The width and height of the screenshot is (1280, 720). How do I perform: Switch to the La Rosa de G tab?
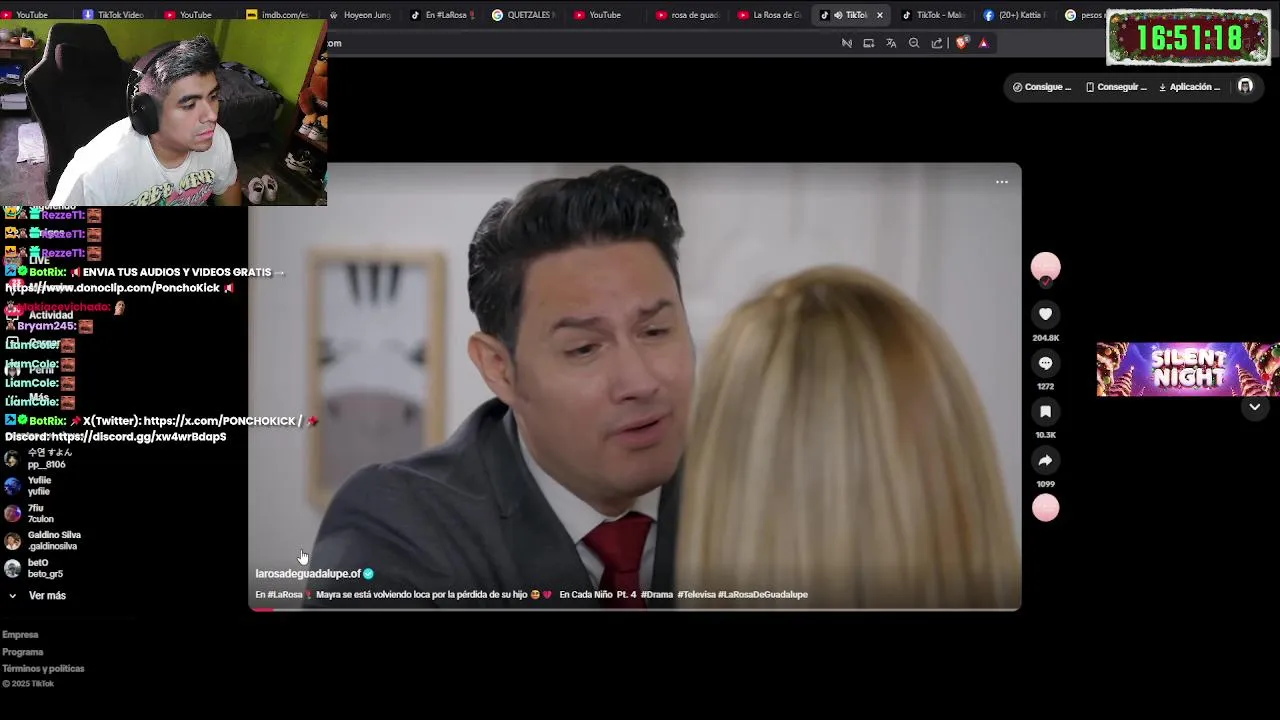[x=768, y=15]
